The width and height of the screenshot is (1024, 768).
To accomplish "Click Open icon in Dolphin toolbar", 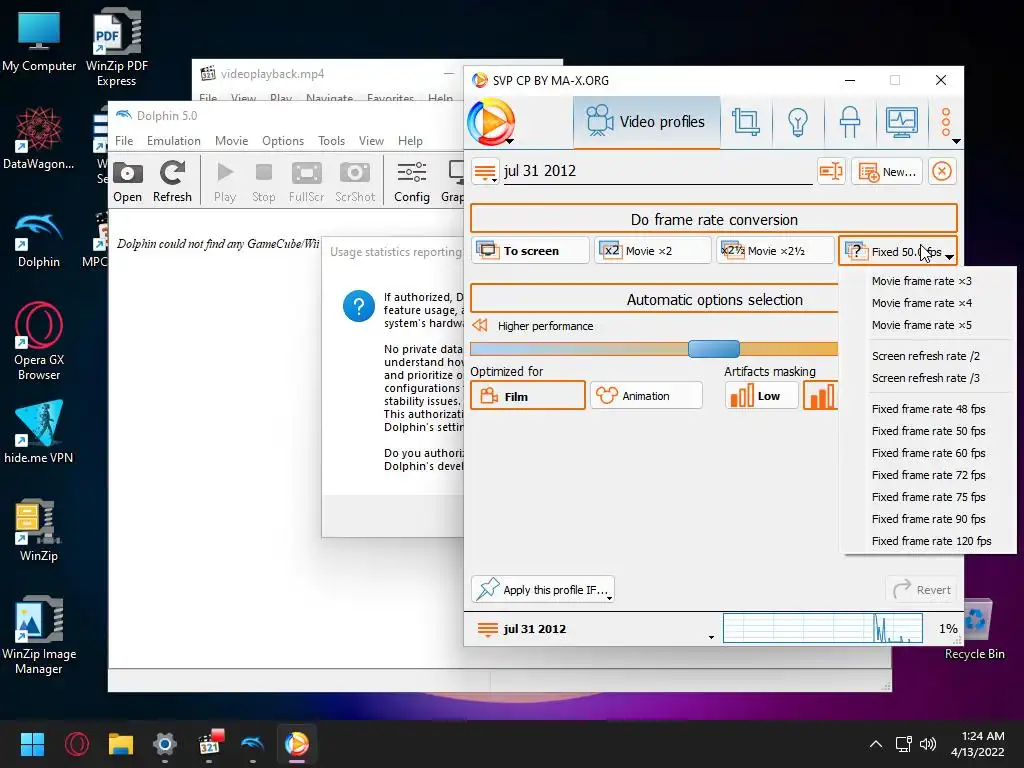I will [x=127, y=182].
